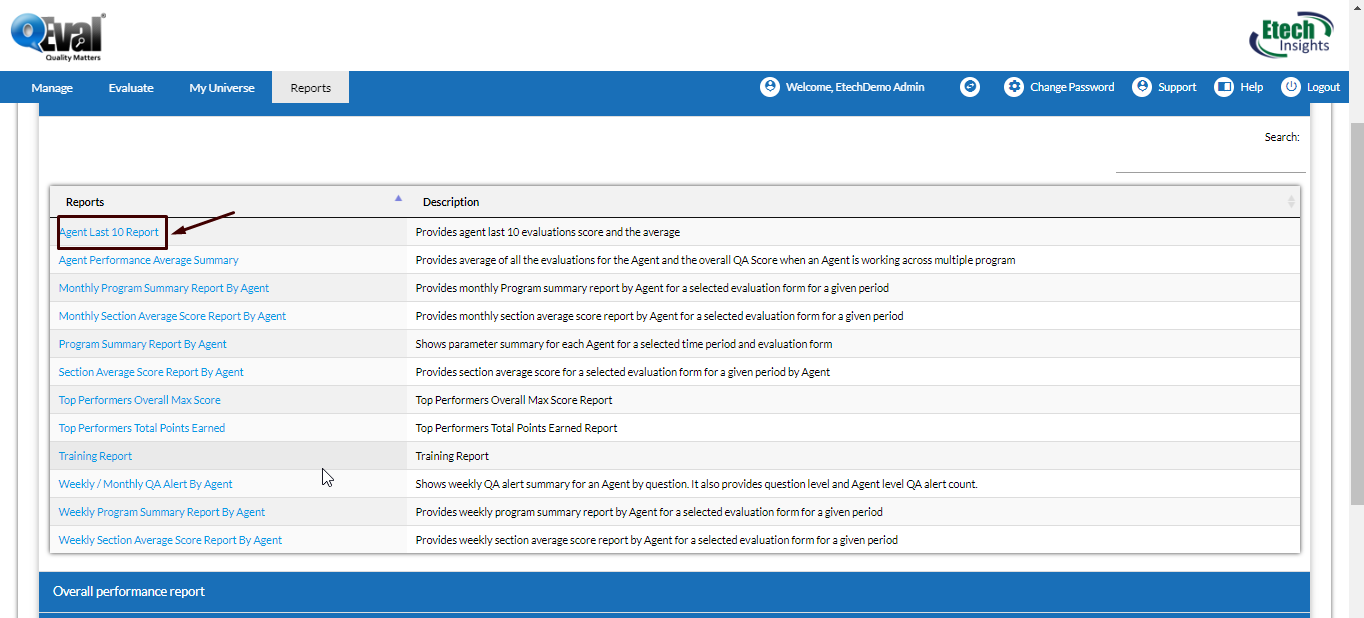Open the My Universe menu
This screenshot has width=1364, height=618.
coord(222,88)
